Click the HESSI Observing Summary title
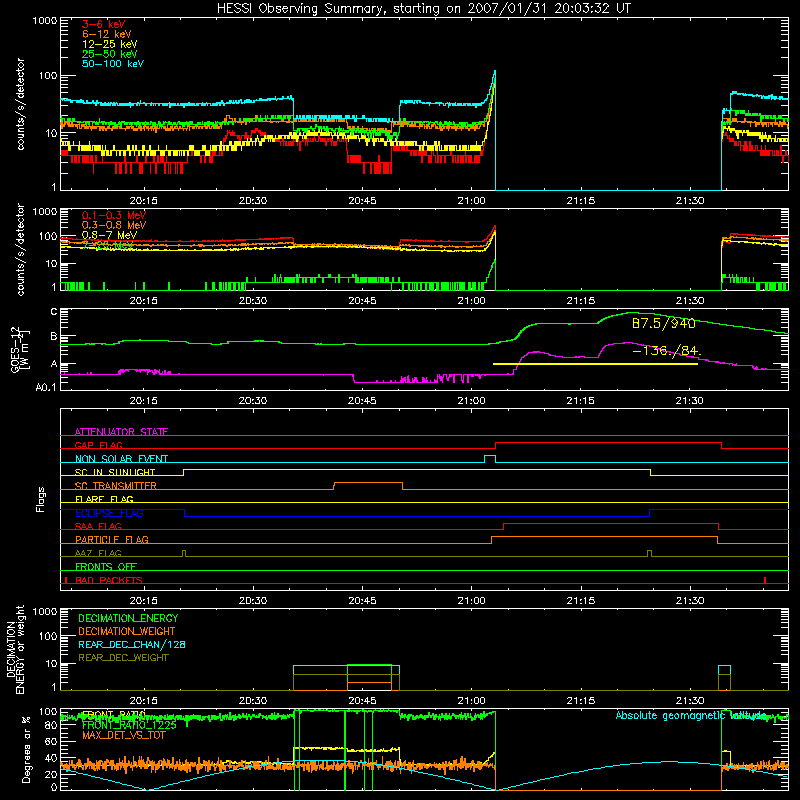Screen dimensions: 800x800 click(424, 9)
